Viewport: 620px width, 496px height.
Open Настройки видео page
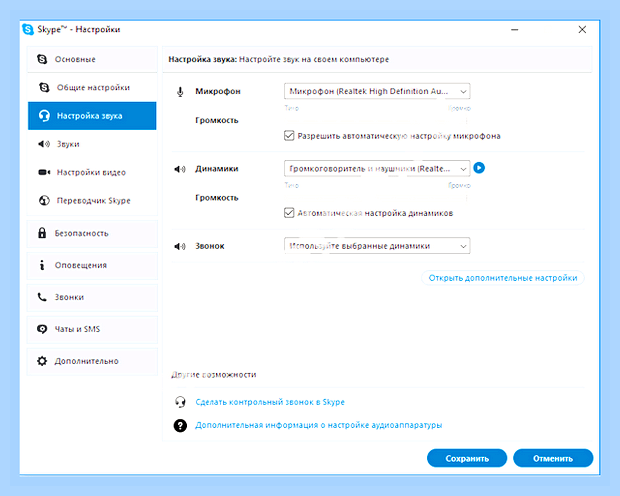click(92, 172)
